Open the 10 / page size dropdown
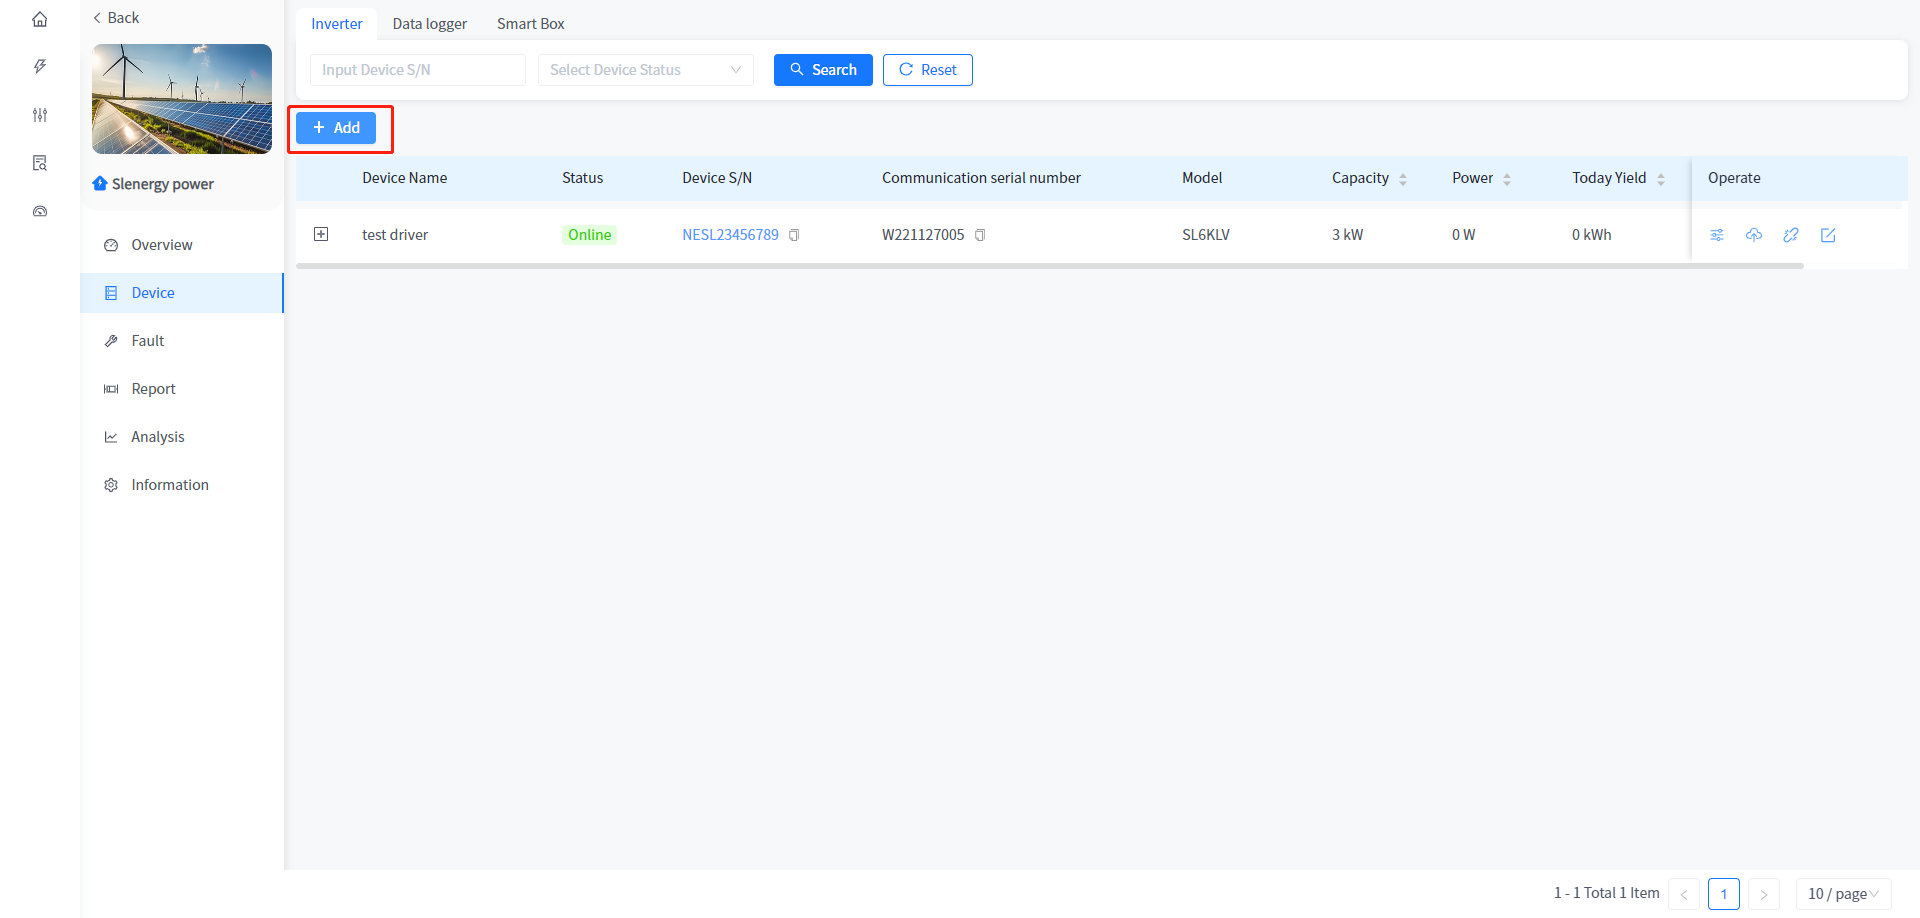The width and height of the screenshot is (1920, 918). point(1842,894)
